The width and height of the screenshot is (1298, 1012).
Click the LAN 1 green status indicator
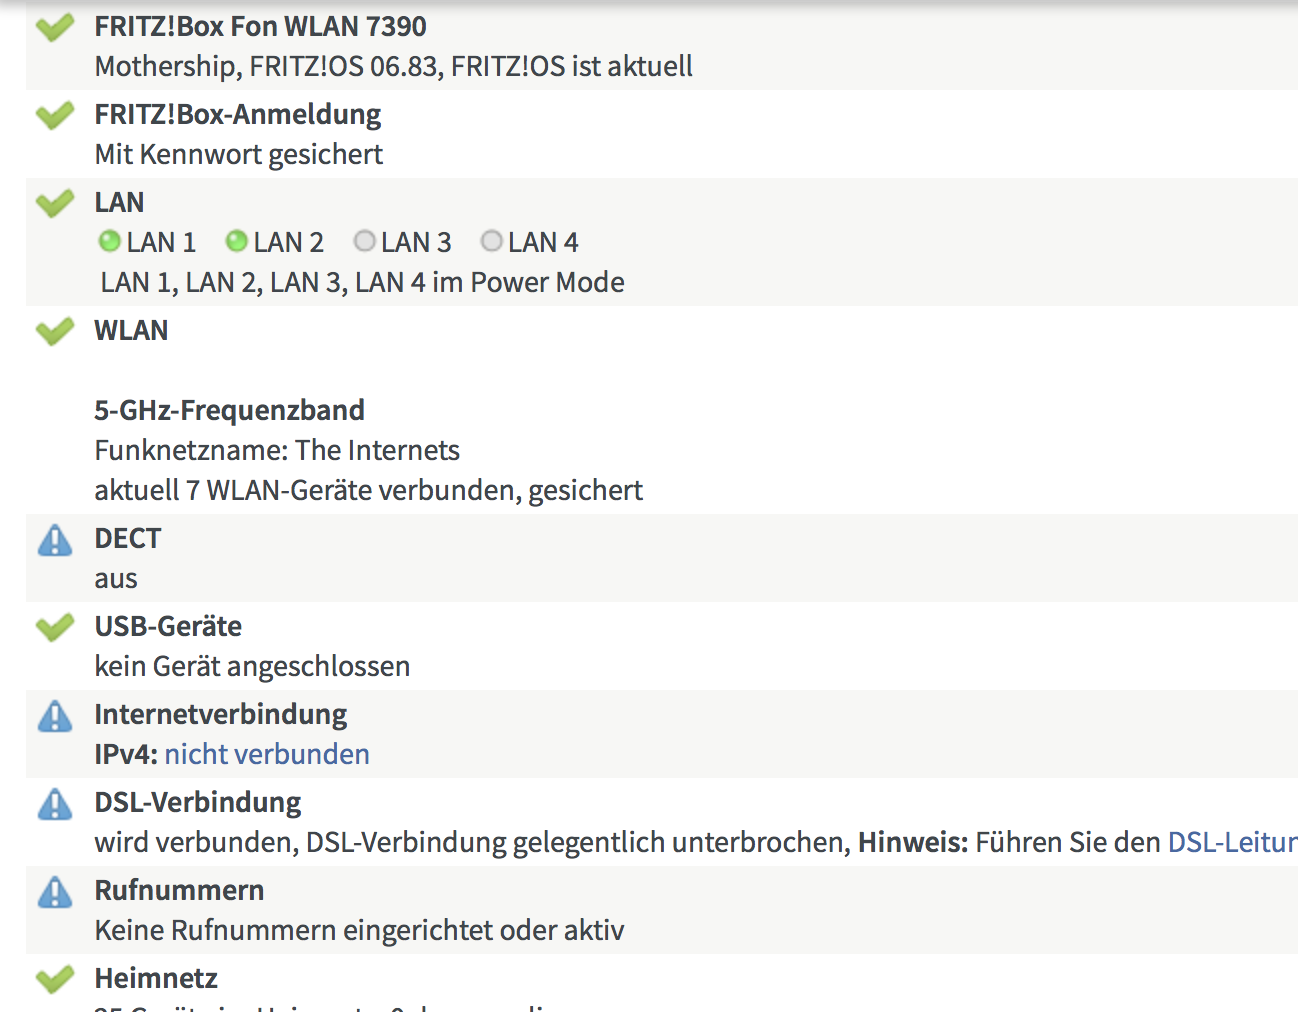tap(109, 241)
